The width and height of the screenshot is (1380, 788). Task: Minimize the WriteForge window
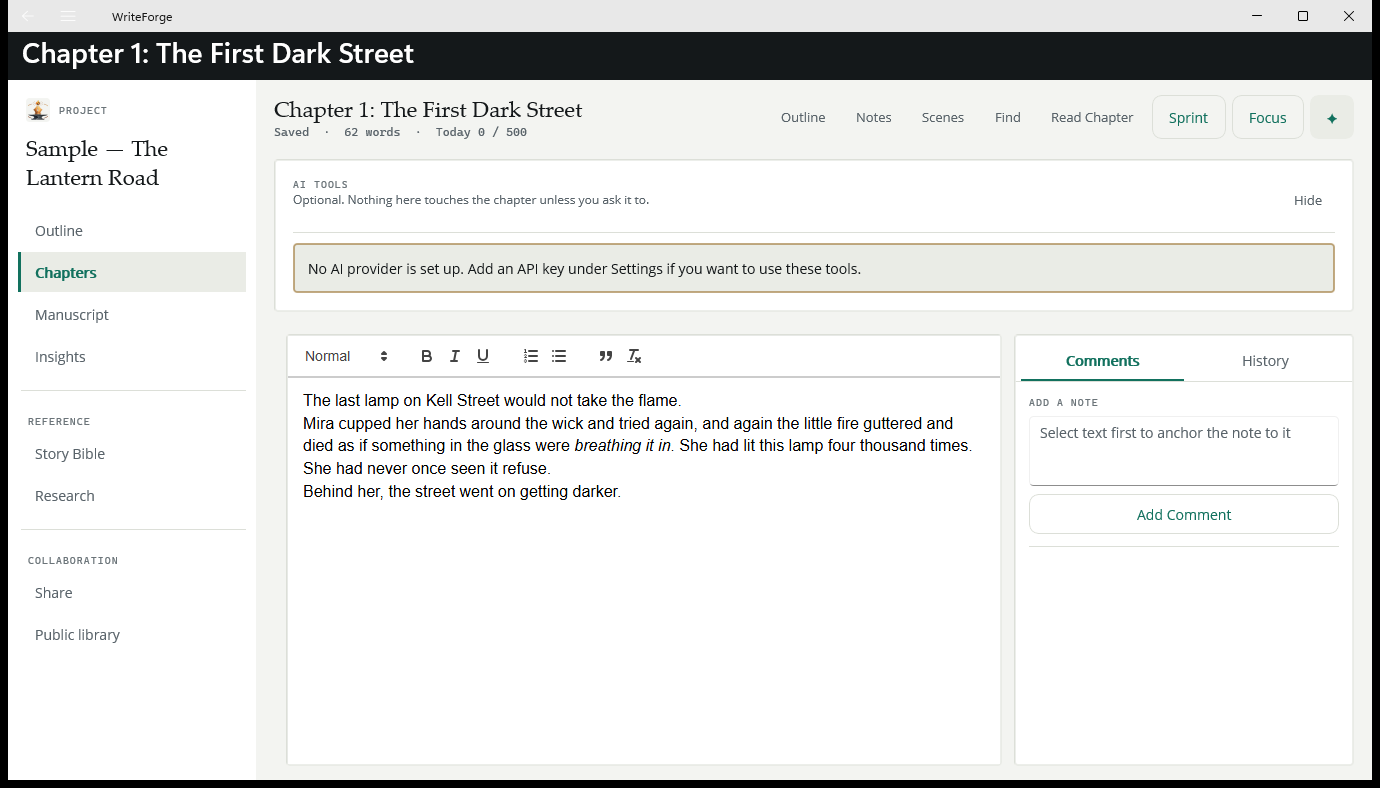pos(1257,16)
